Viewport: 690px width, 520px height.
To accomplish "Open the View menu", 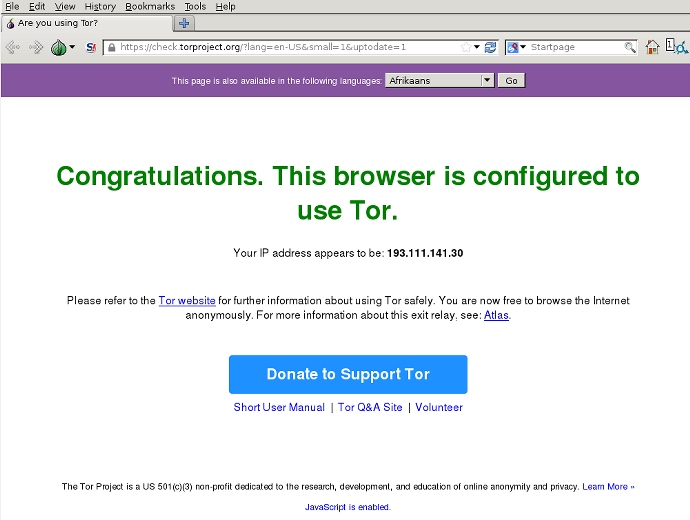I will click(x=65, y=6).
